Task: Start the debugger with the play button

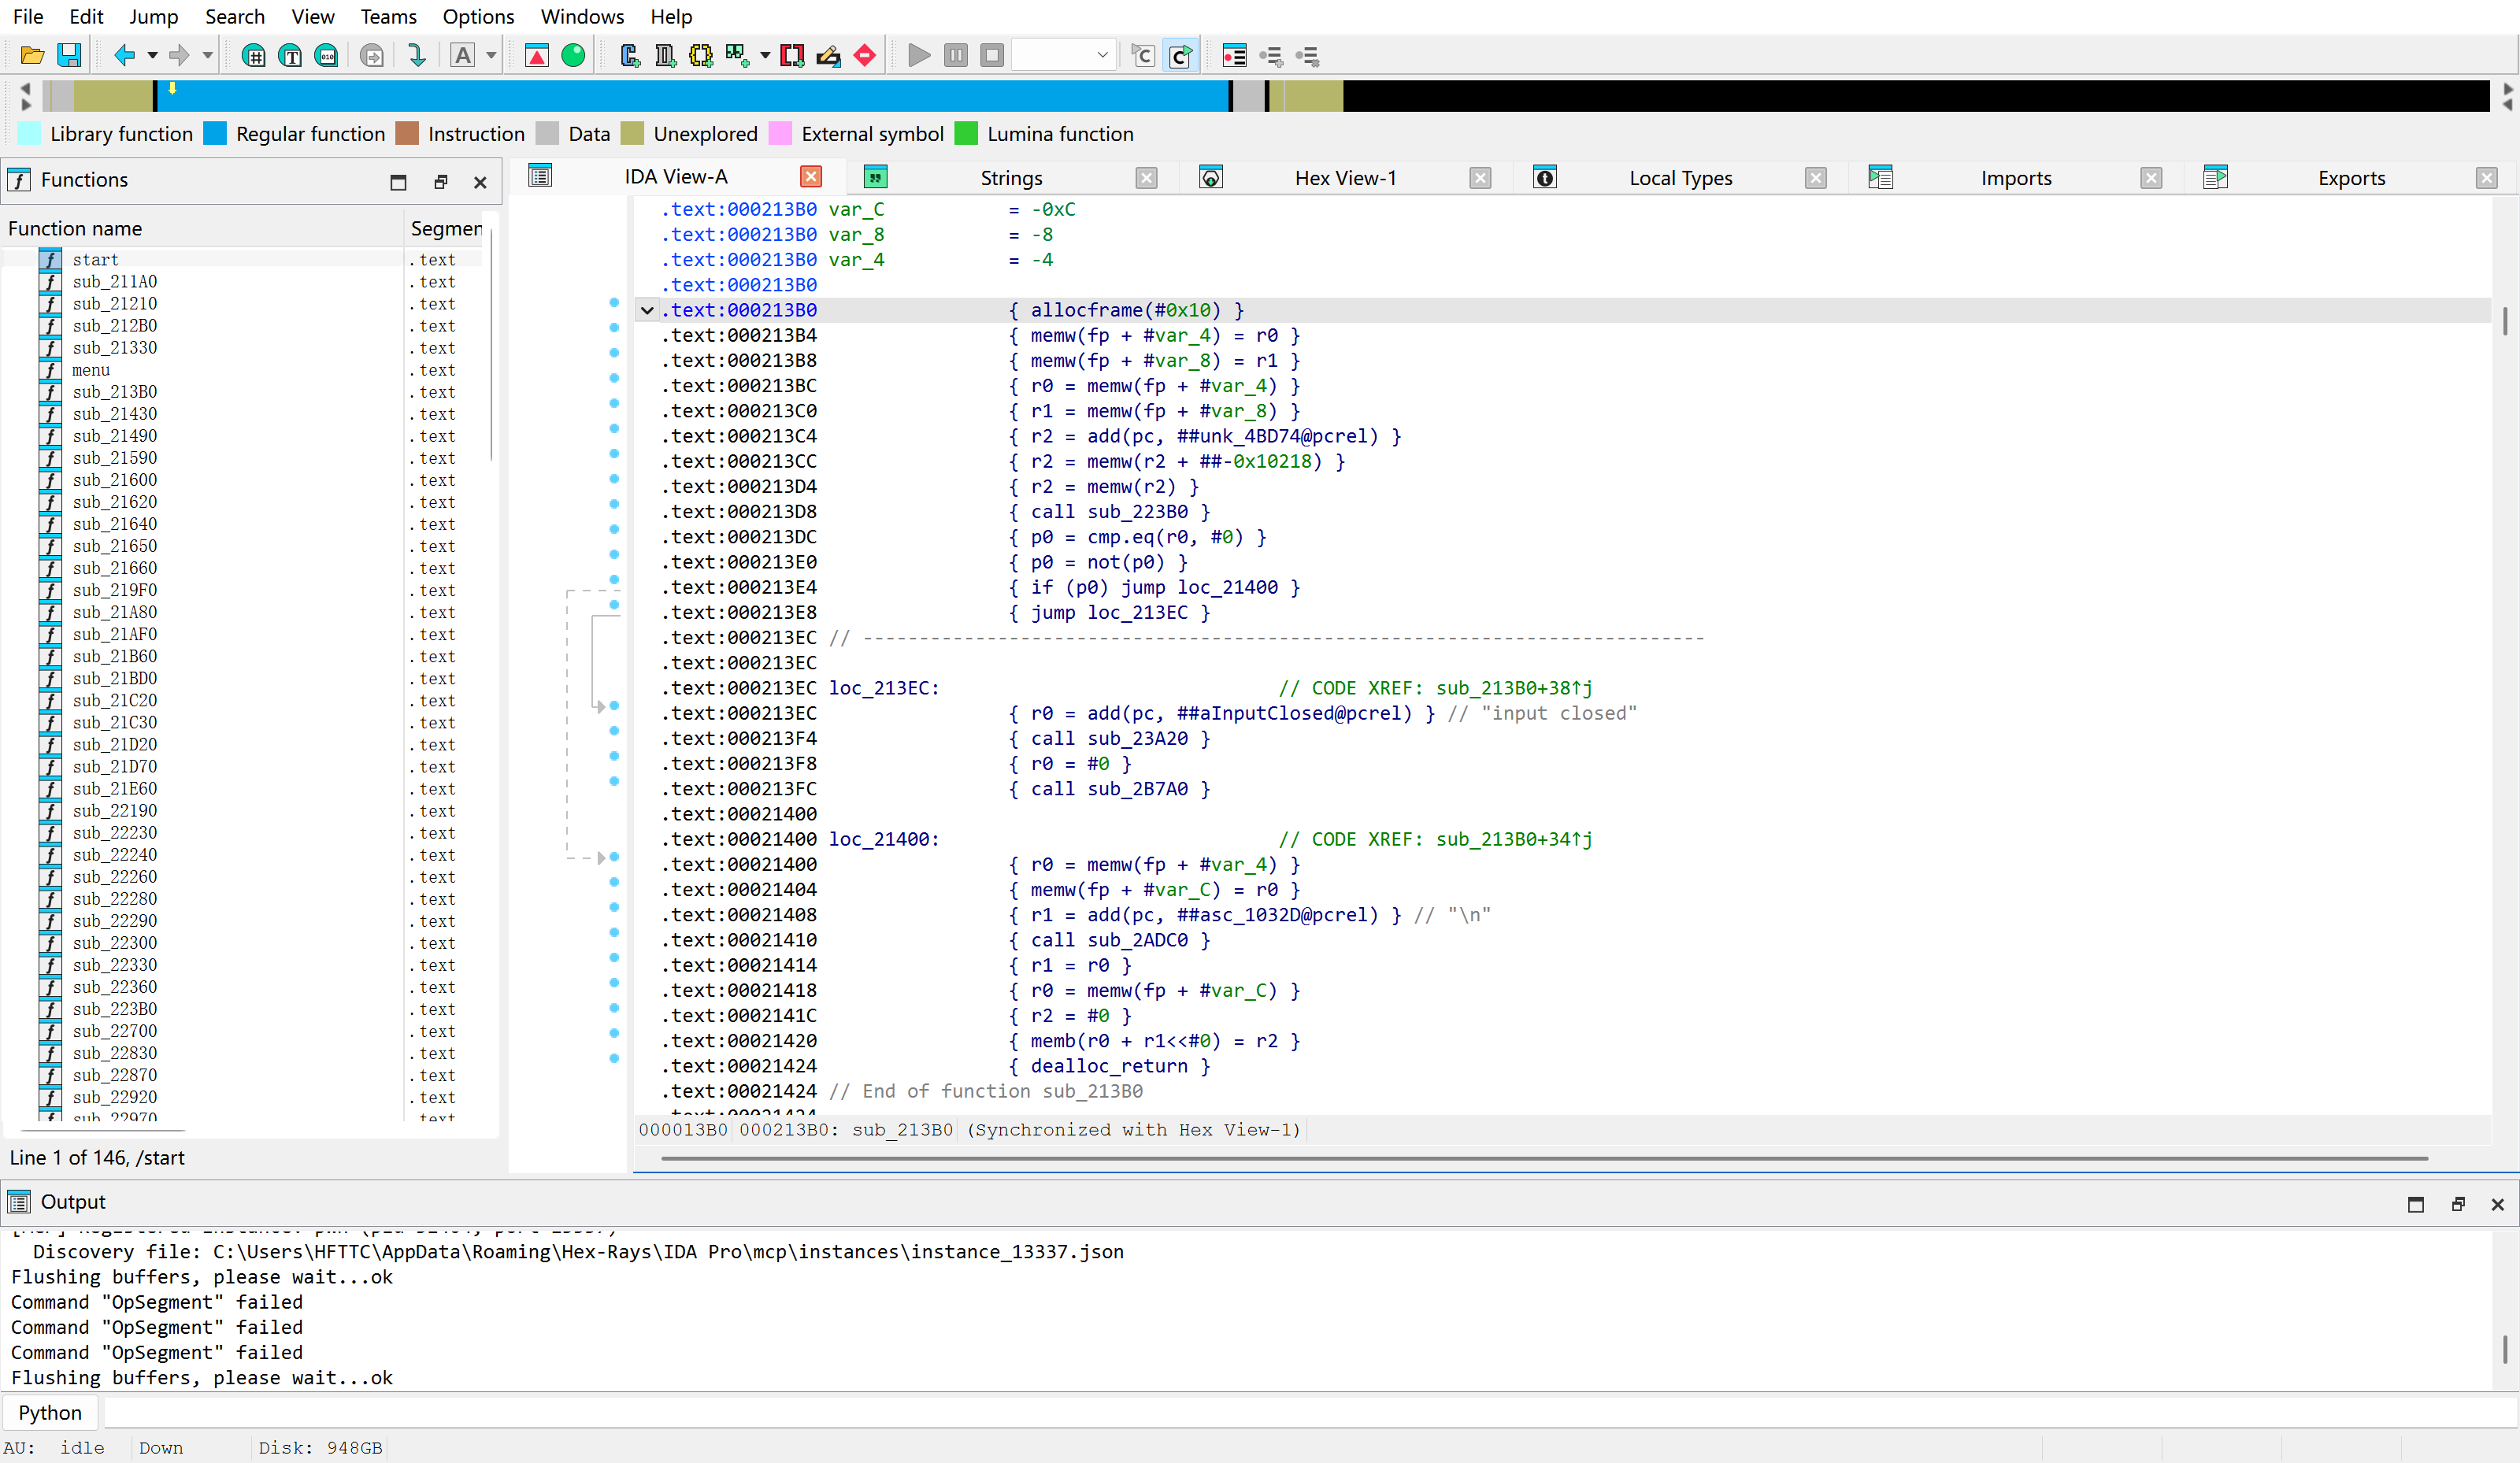Action: pyautogui.click(x=919, y=56)
